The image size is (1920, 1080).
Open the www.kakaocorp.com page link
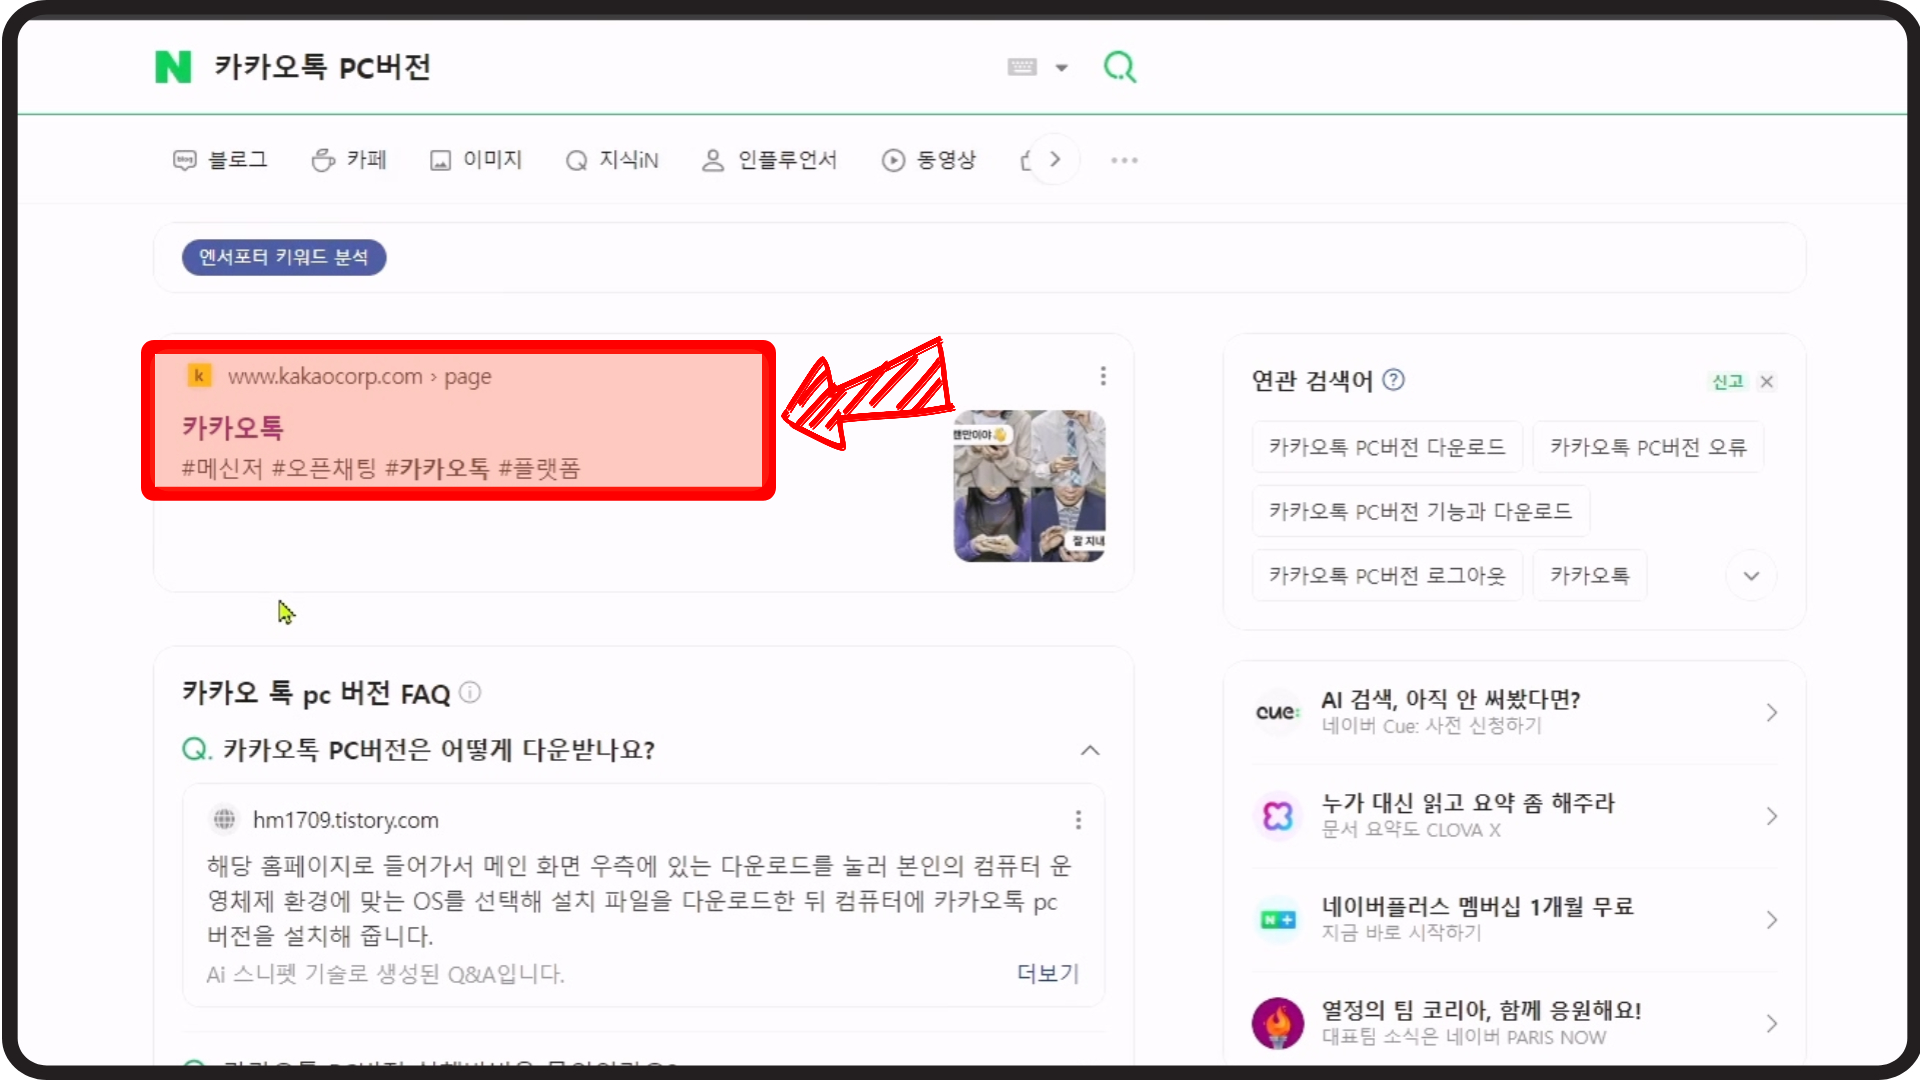pyautogui.click(x=359, y=377)
